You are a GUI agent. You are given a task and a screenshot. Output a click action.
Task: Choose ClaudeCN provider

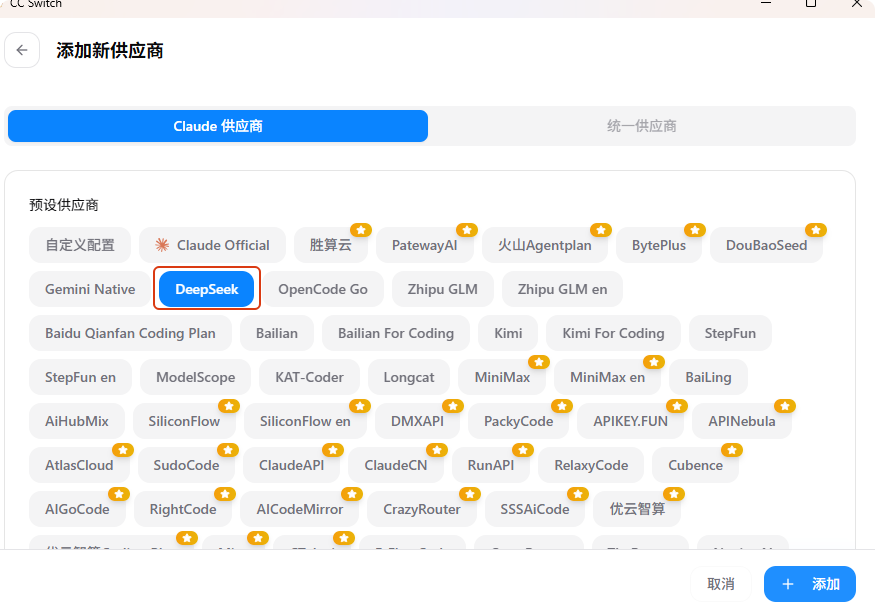click(396, 465)
